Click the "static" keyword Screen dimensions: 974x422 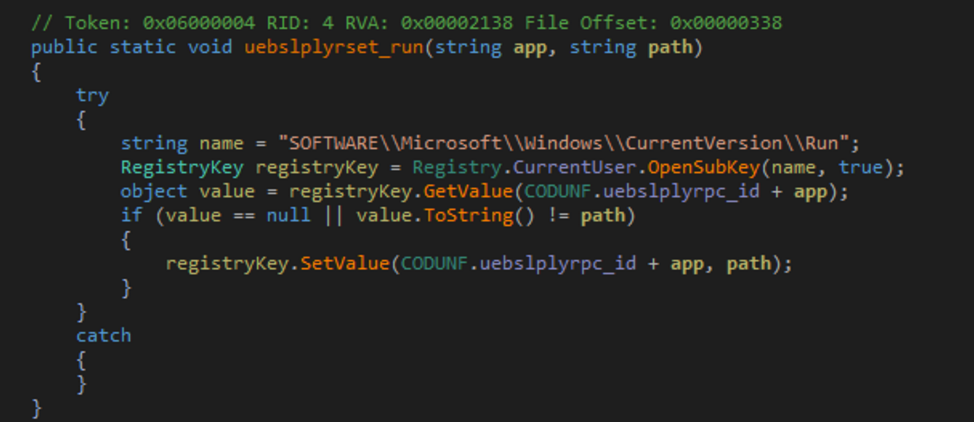(143, 48)
